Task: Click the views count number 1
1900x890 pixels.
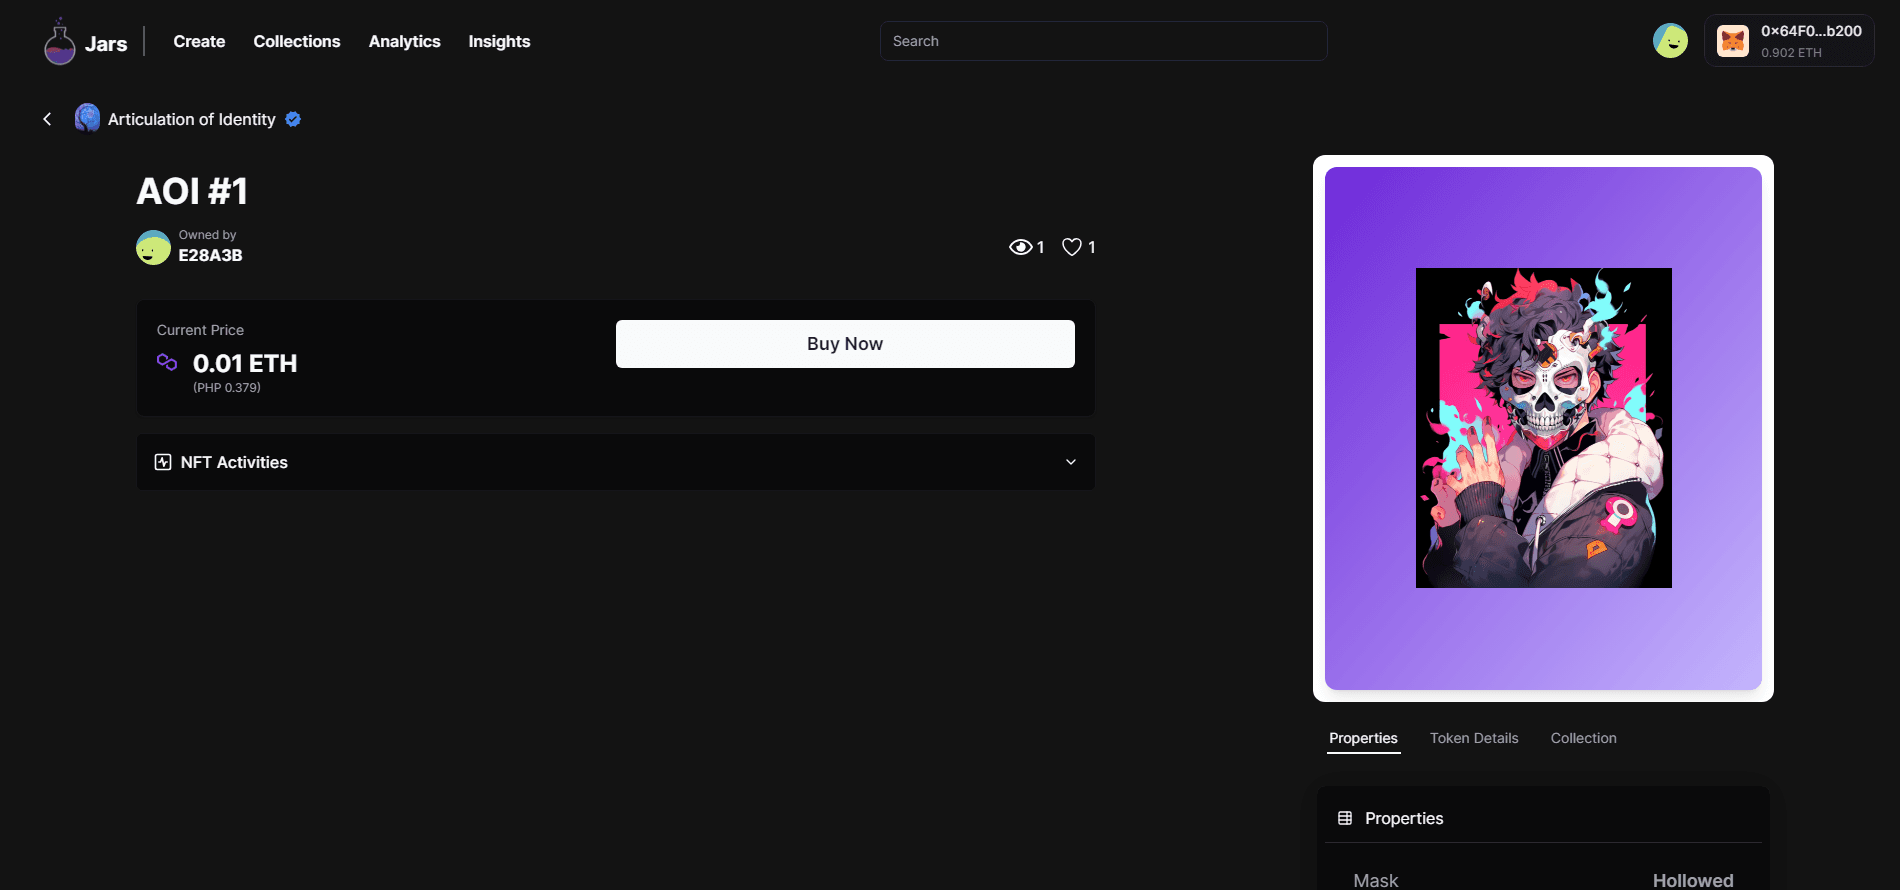Action: coord(1040,247)
